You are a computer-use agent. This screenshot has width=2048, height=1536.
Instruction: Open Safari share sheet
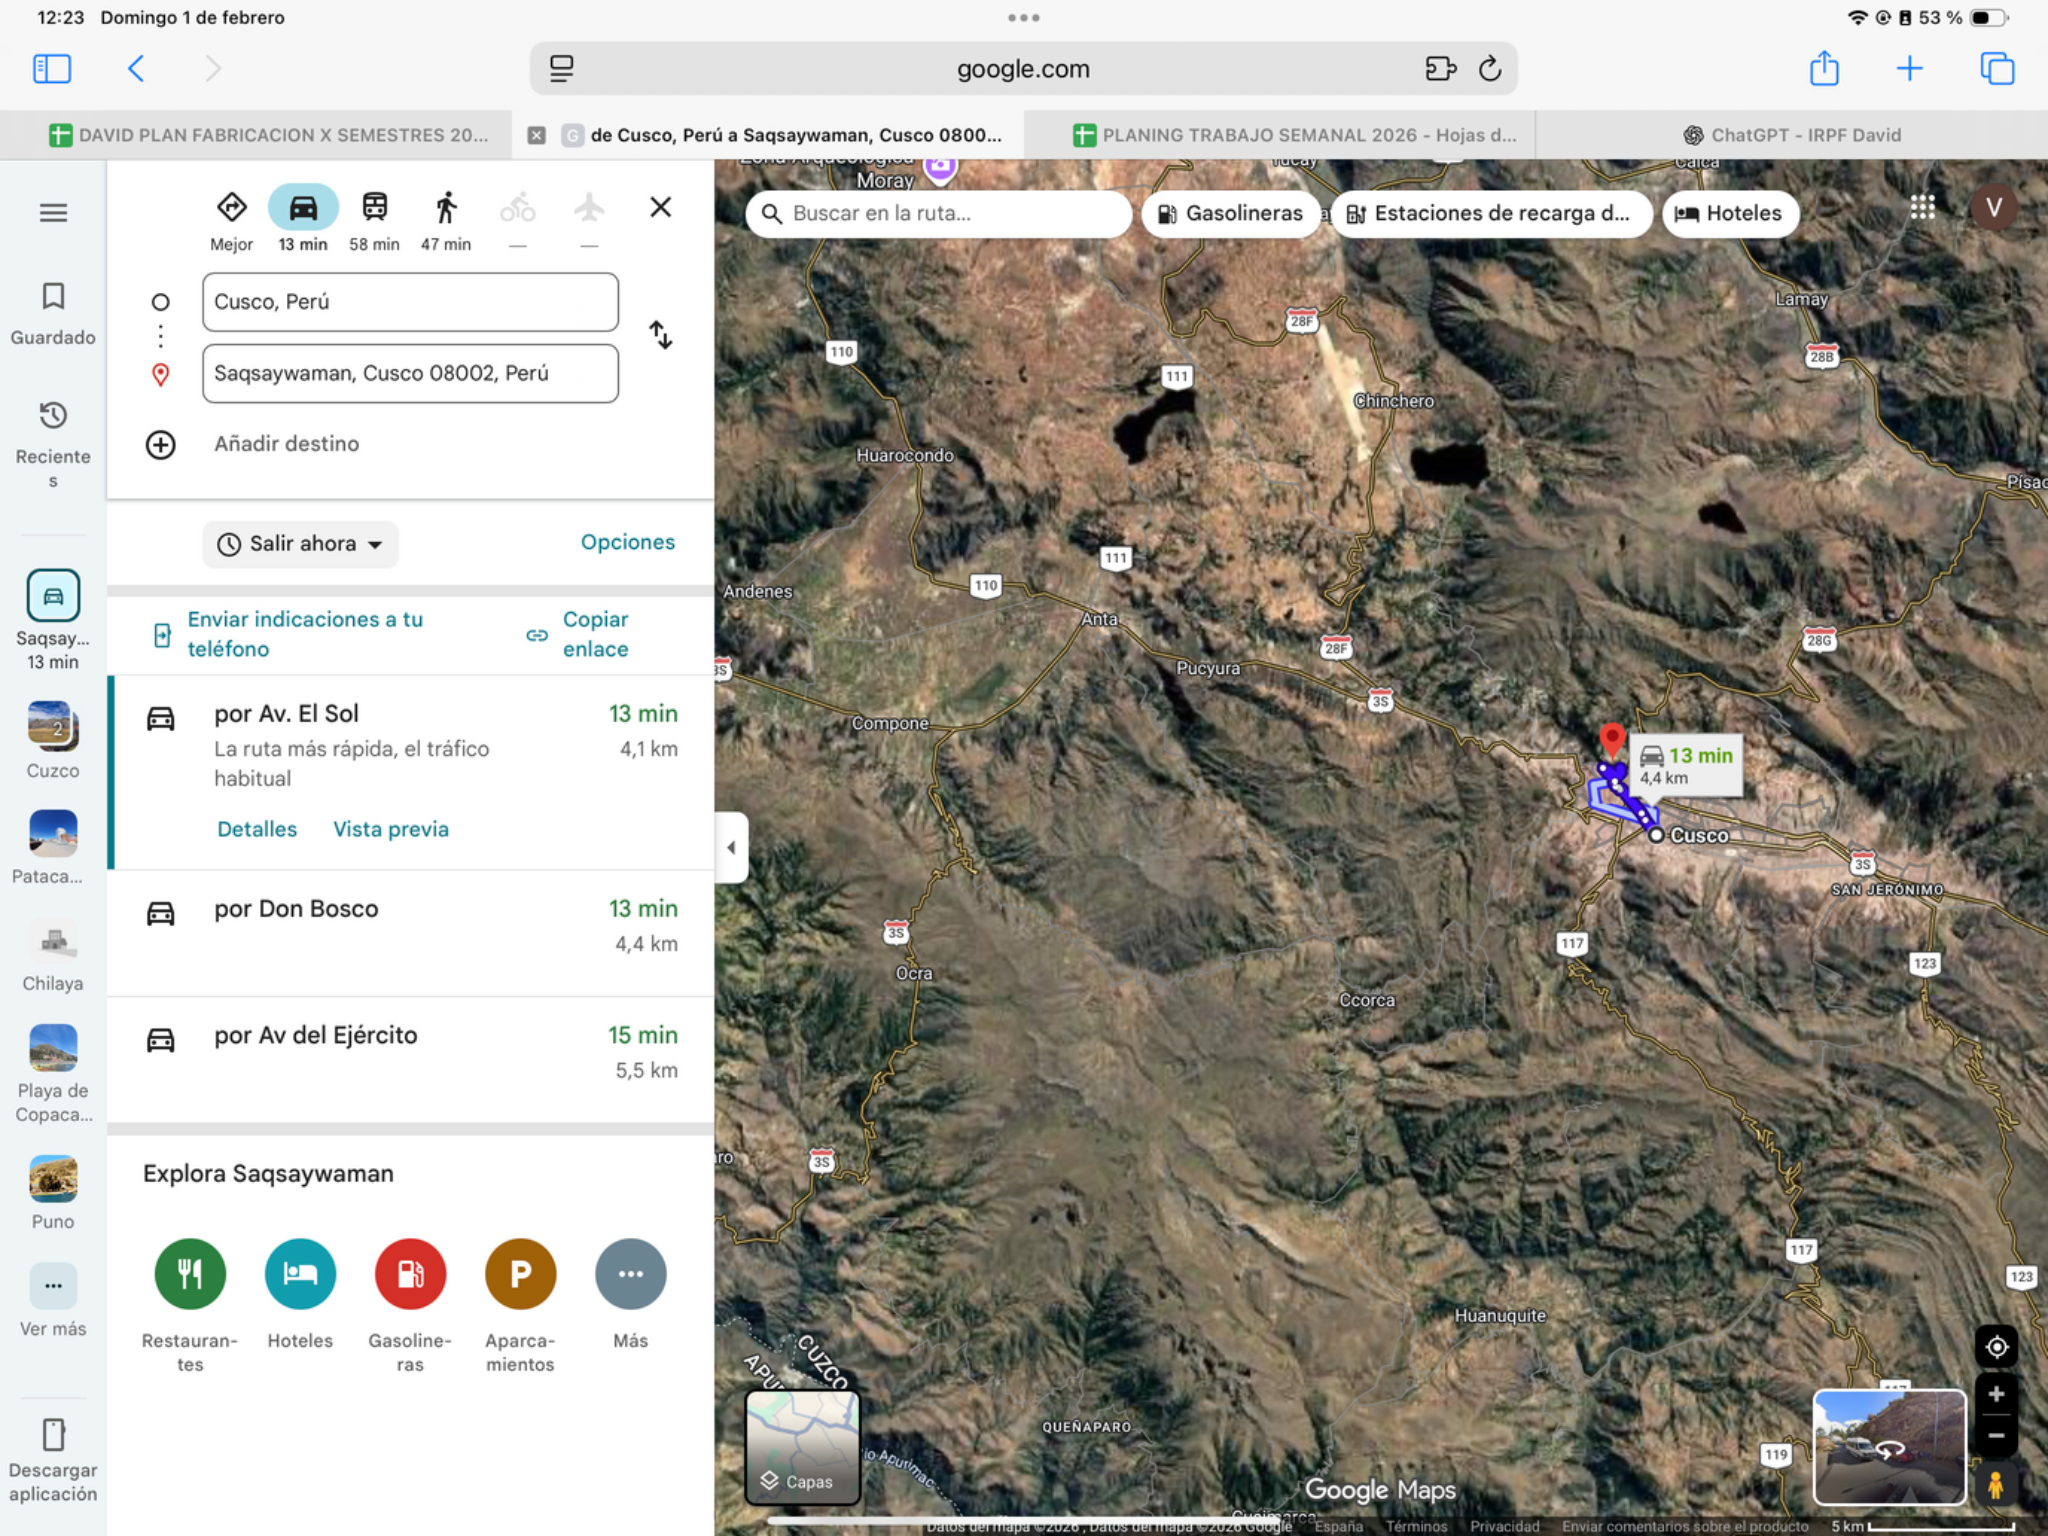tap(1824, 68)
